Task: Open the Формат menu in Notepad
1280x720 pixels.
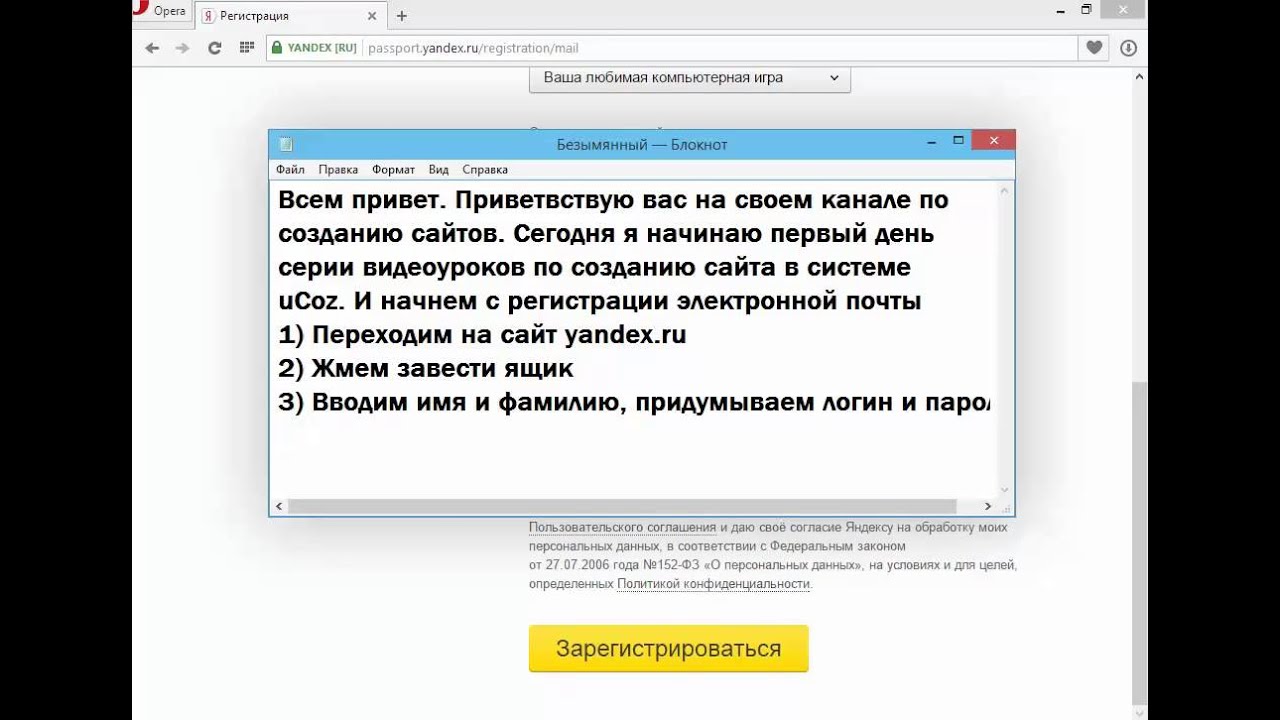Action: tap(393, 170)
